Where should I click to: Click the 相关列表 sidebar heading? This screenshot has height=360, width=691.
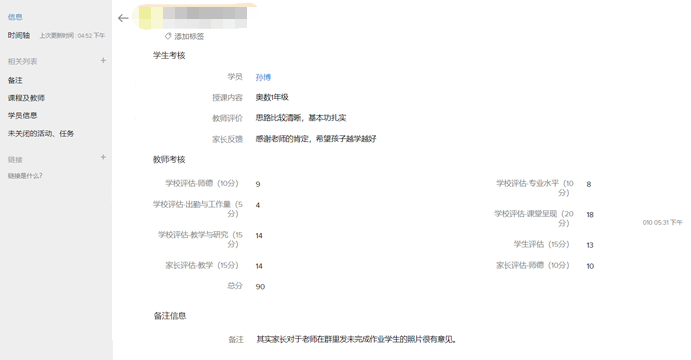point(22,61)
